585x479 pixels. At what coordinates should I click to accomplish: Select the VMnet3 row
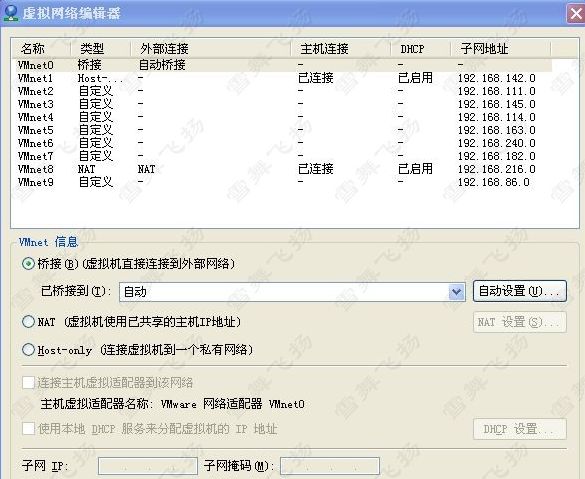point(282,104)
